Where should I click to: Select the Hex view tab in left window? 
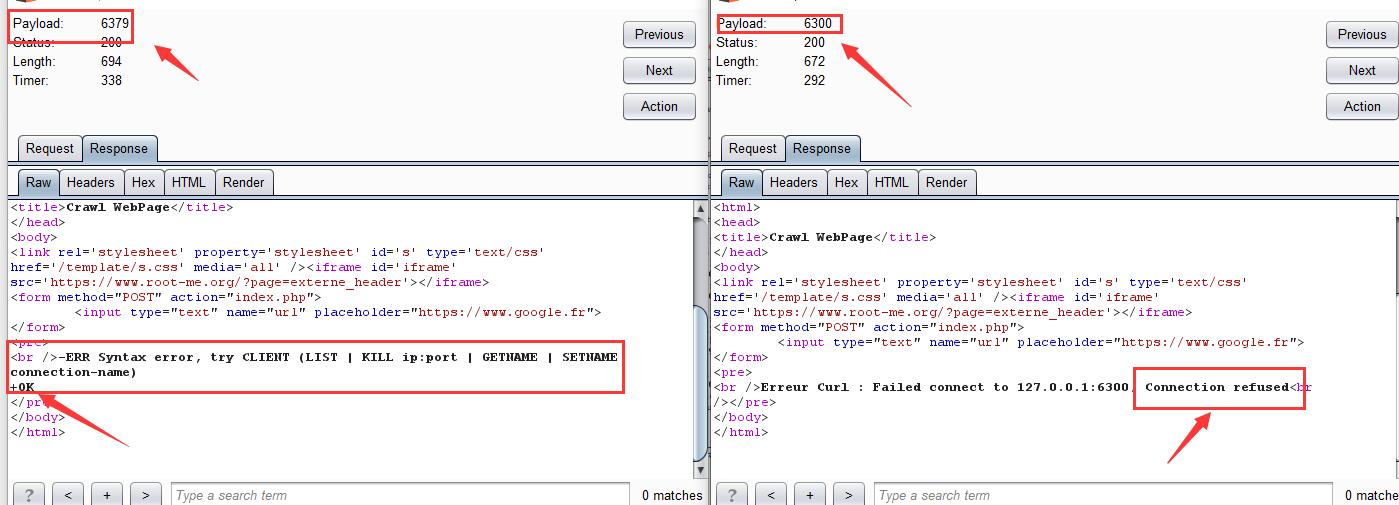click(x=144, y=182)
